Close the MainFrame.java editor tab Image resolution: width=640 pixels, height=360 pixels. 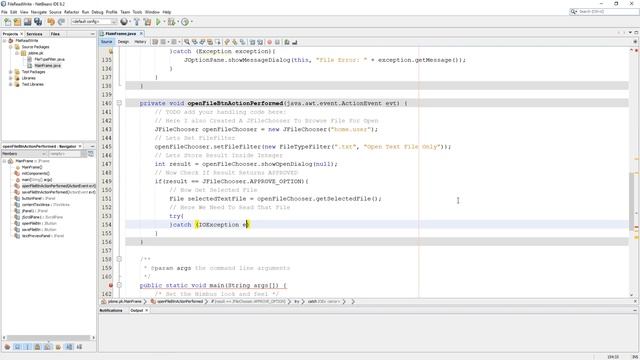coord(141,33)
